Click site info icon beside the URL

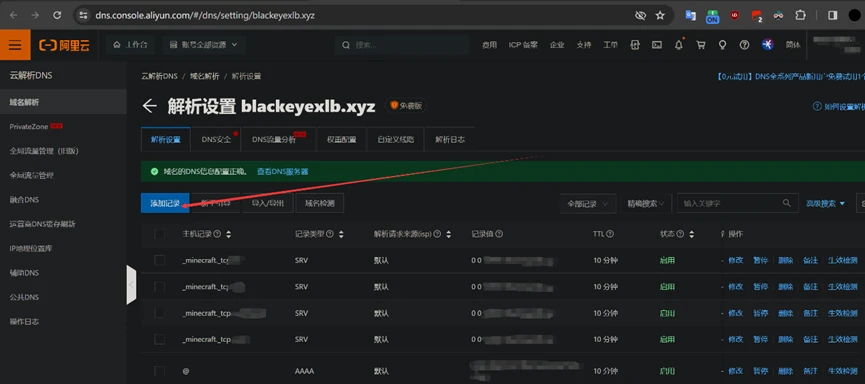(84, 15)
